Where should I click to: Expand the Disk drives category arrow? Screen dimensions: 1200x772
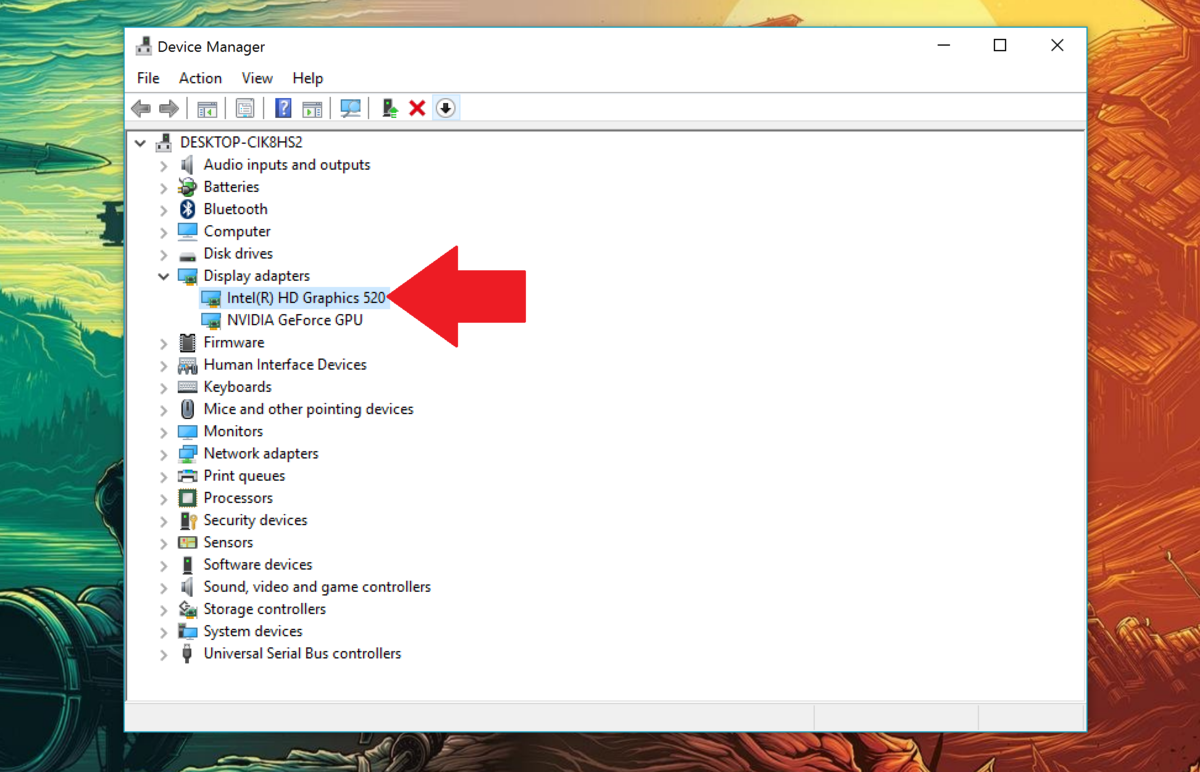tap(164, 254)
